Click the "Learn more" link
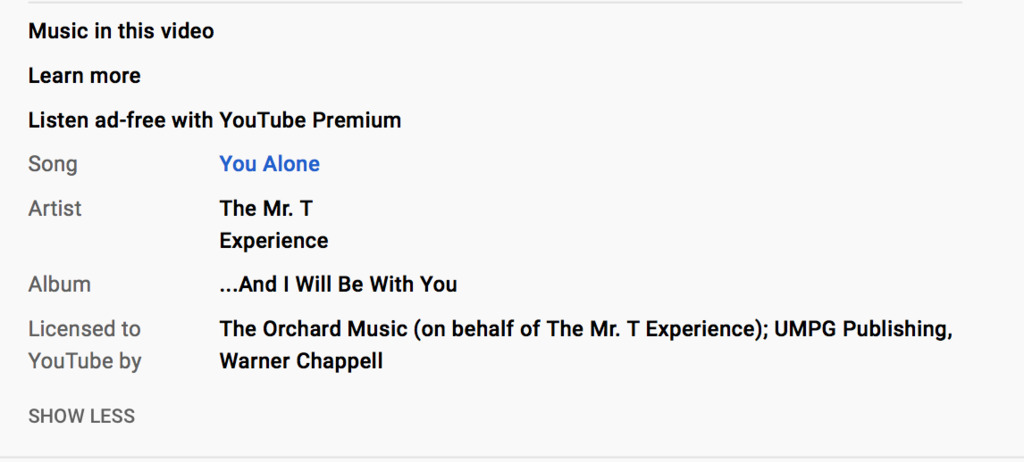This screenshot has width=1024, height=462. tap(84, 76)
